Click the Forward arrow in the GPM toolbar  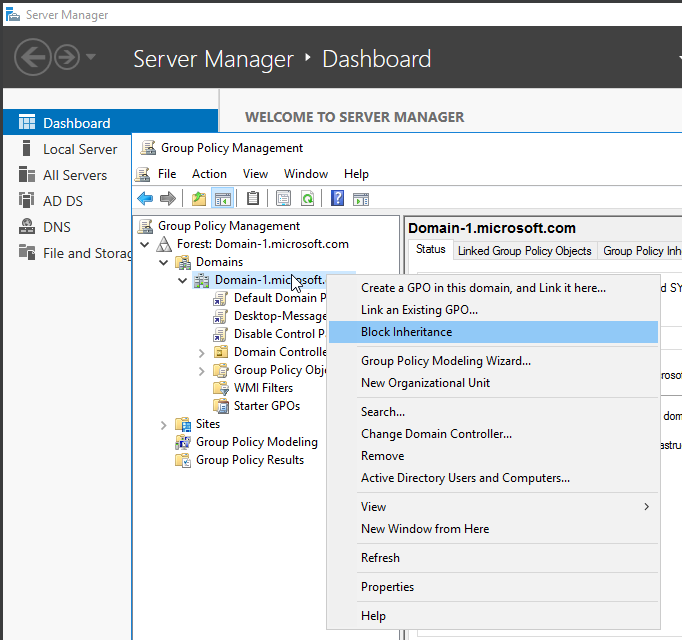[168, 199]
